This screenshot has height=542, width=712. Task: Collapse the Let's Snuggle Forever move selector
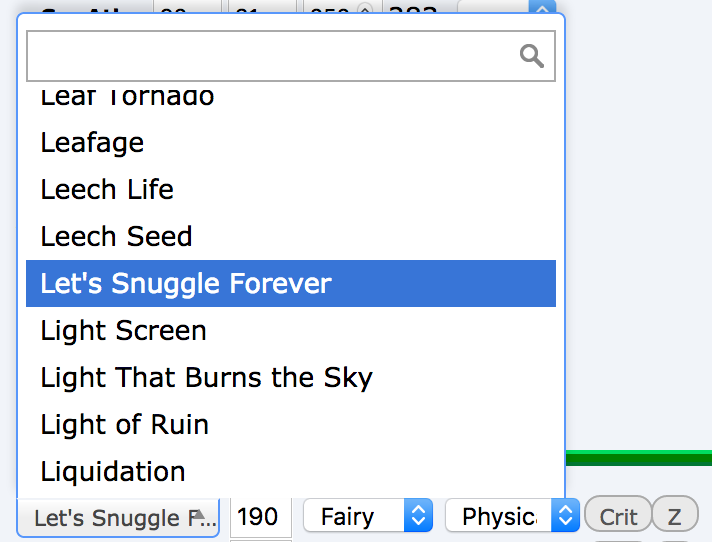pyautogui.click(x=118, y=517)
